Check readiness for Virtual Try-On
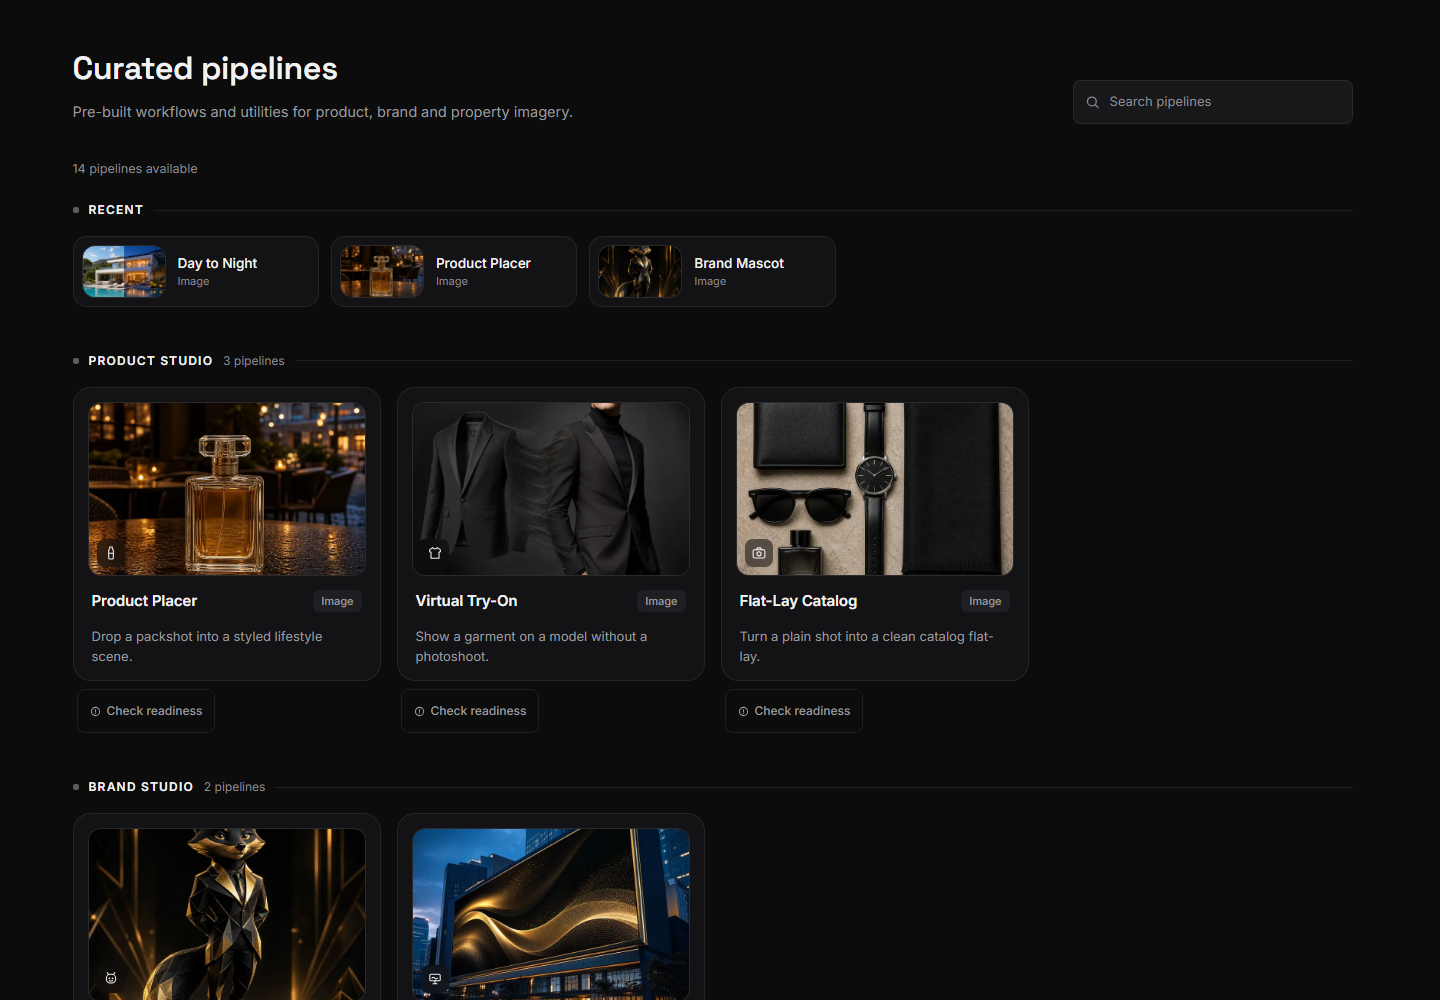Image resolution: width=1440 pixels, height=1000 pixels. pyautogui.click(x=470, y=711)
